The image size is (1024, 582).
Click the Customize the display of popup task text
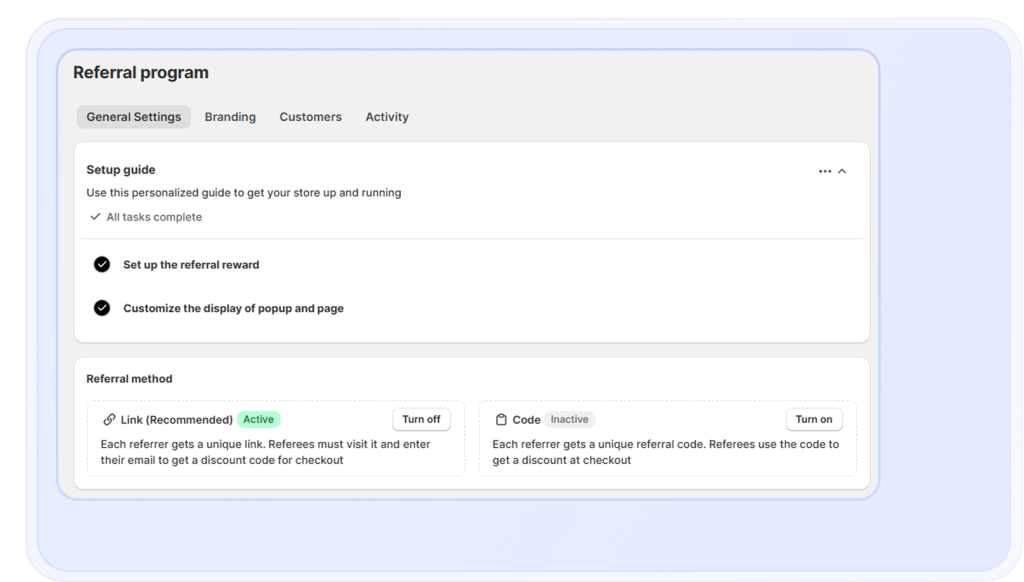pyautogui.click(x=233, y=307)
